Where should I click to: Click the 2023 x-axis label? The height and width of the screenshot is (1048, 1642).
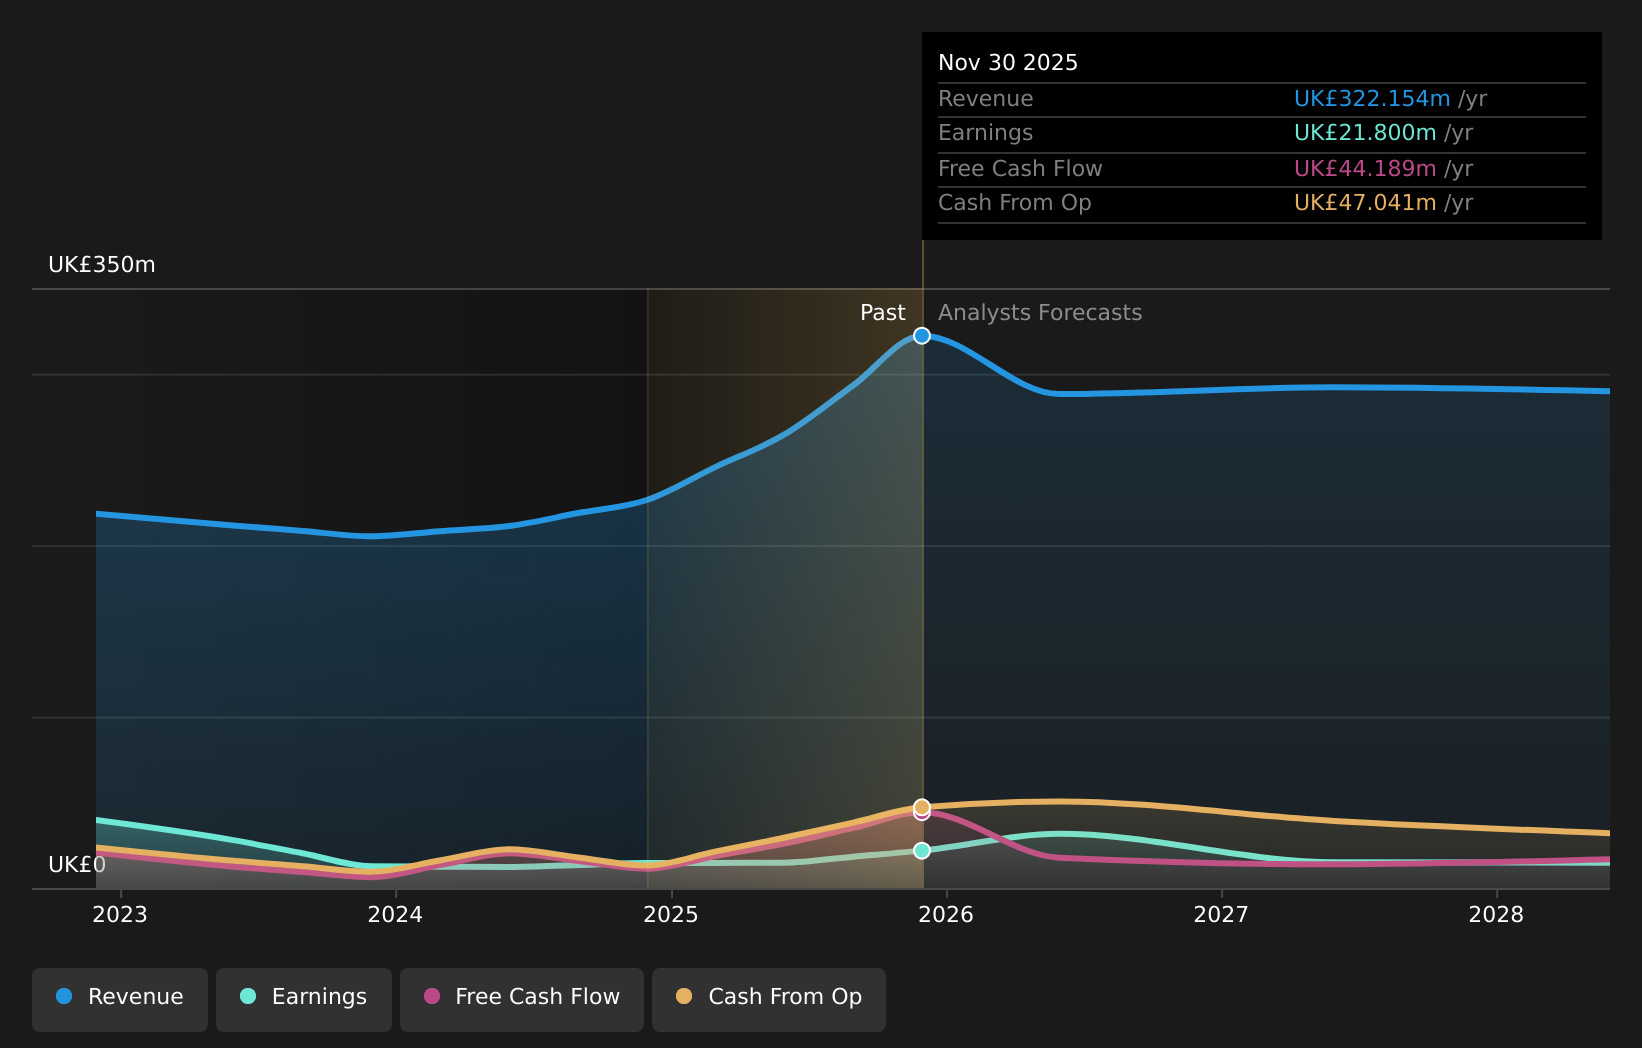click(120, 915)
